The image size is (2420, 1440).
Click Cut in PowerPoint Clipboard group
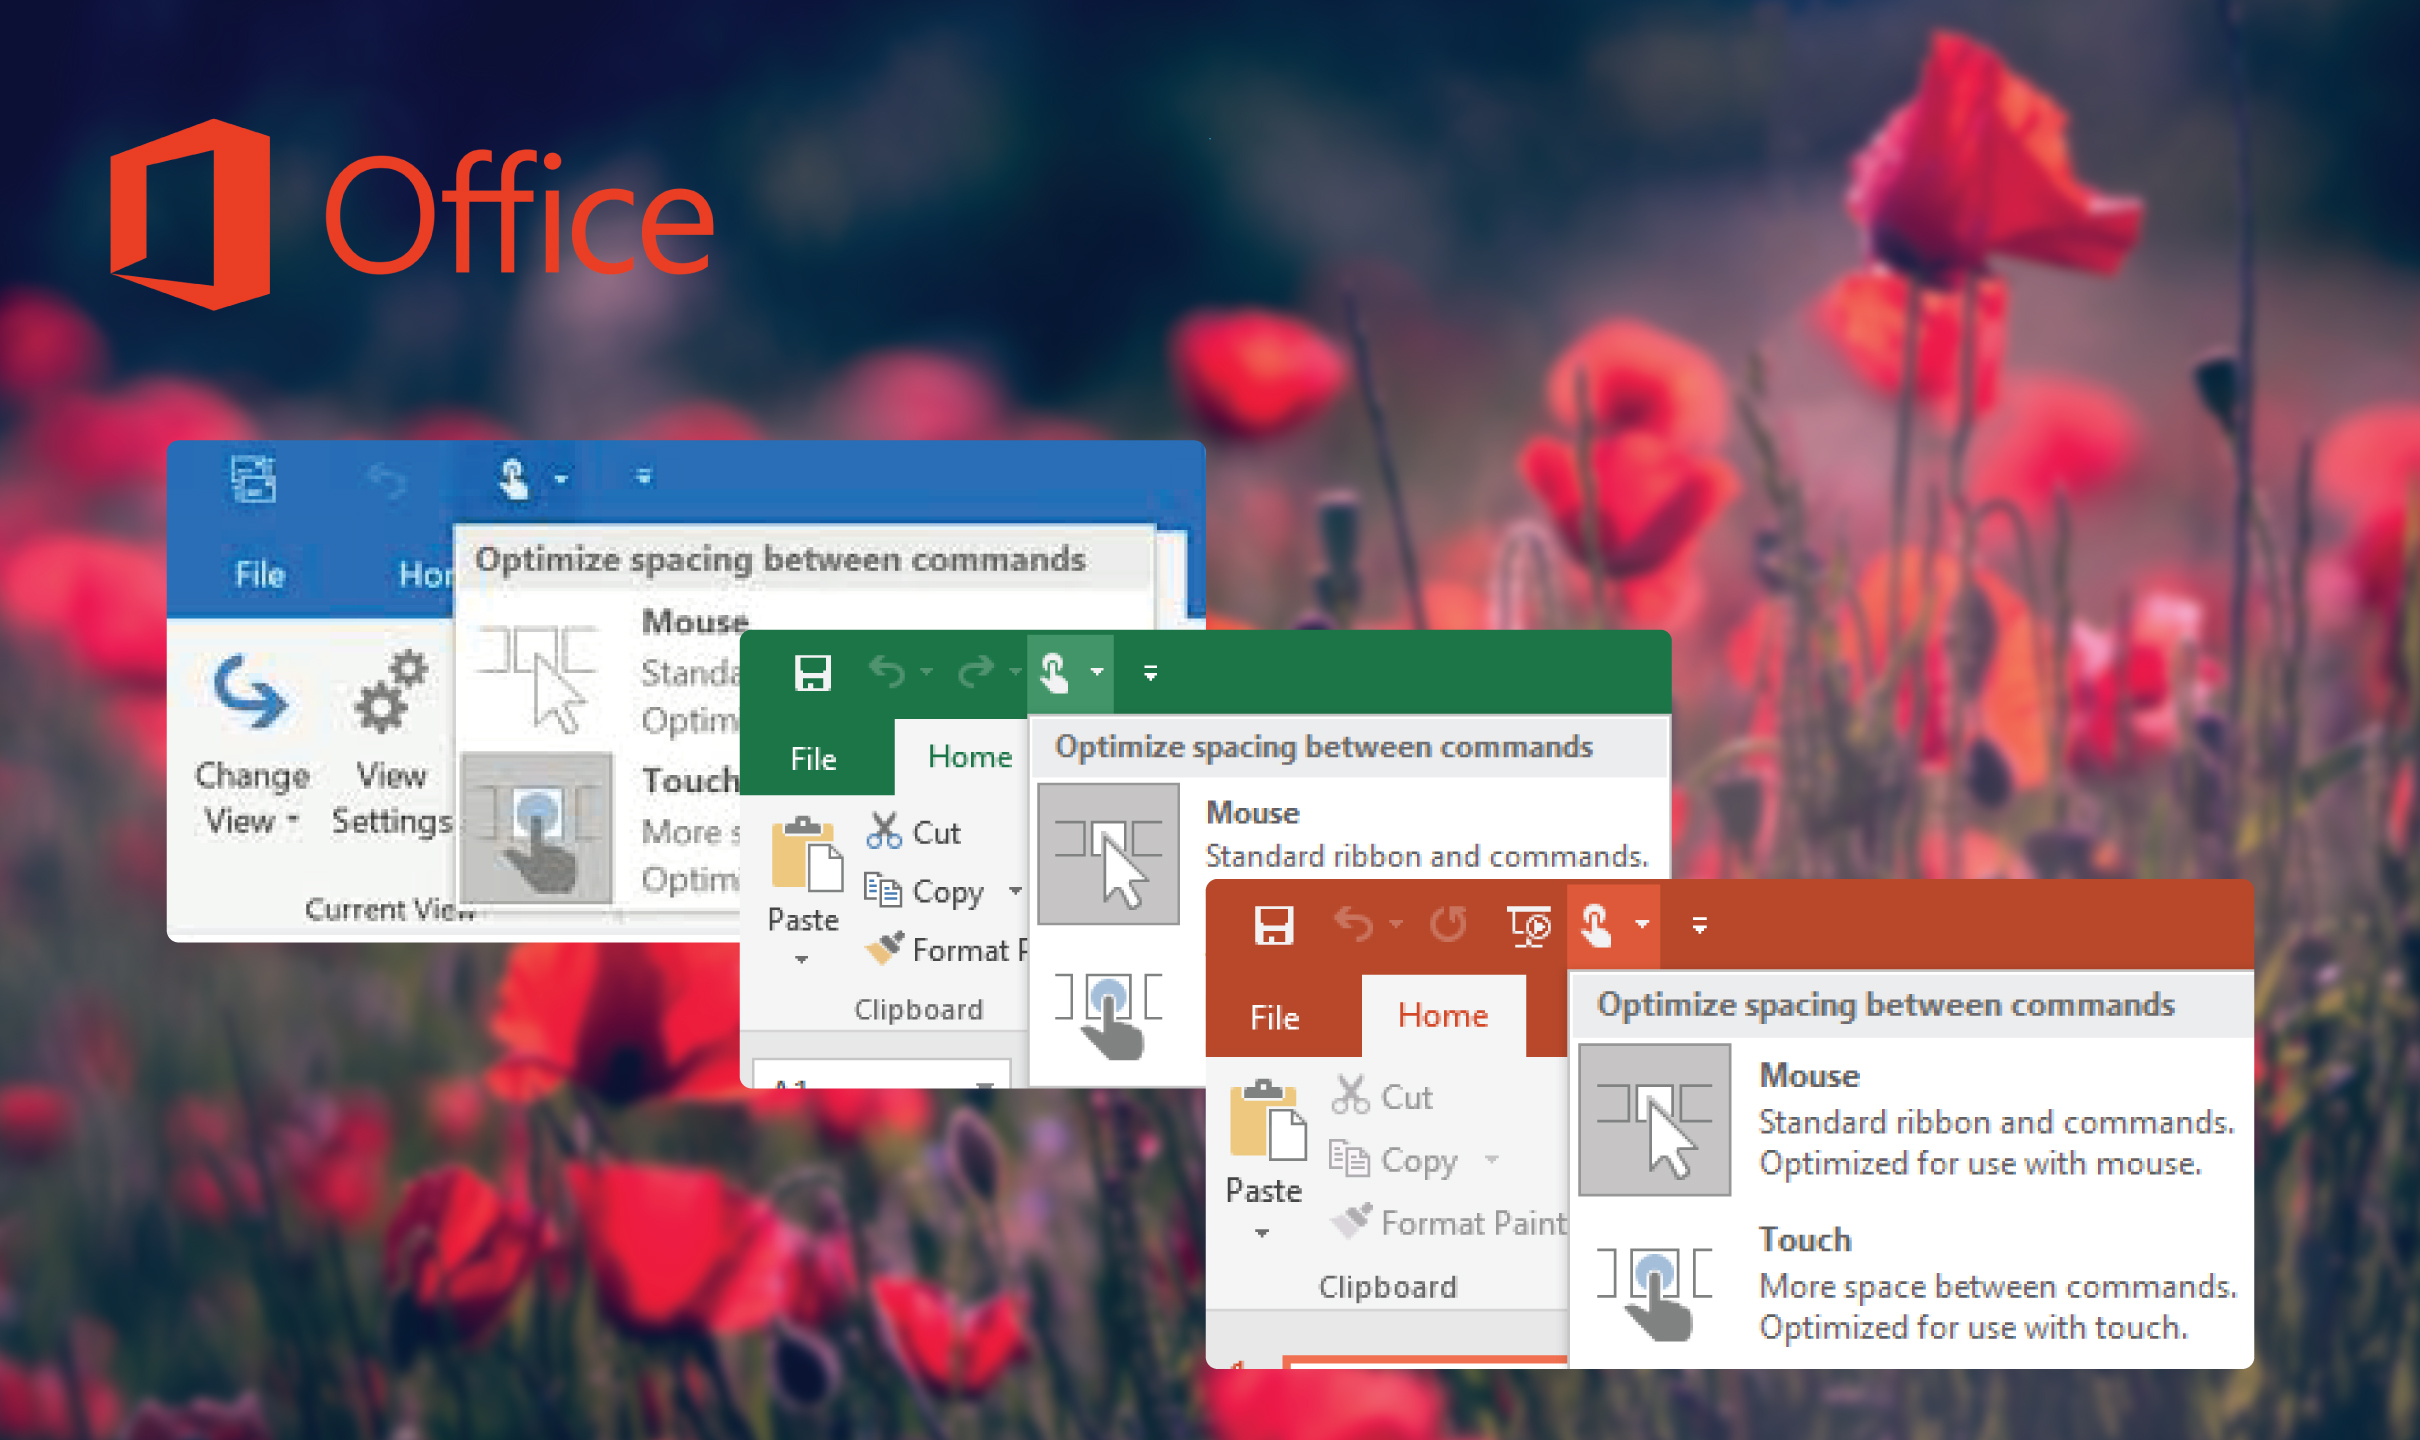coord(1382,1096)
